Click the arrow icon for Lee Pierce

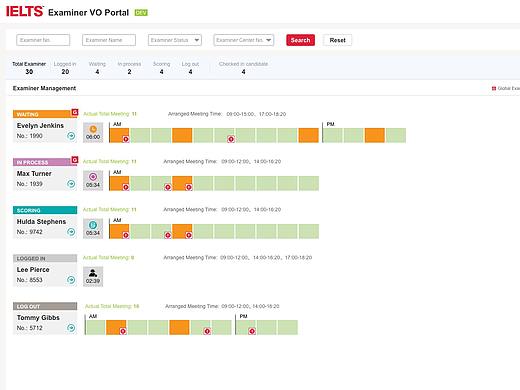71,280
